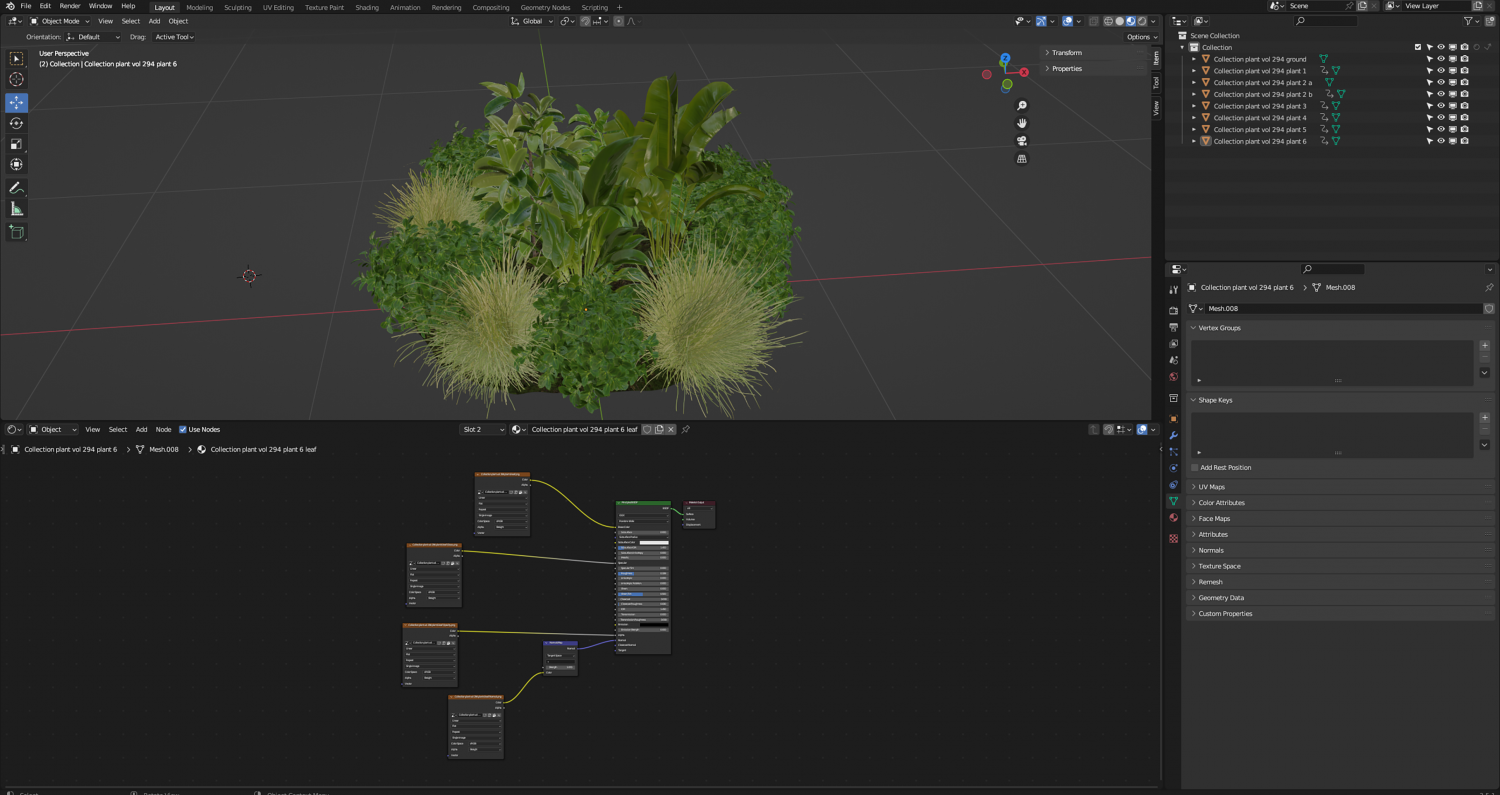Toggle selectability arrow for plant 4
The image size is (1500, 795).
coord(1429,118)
